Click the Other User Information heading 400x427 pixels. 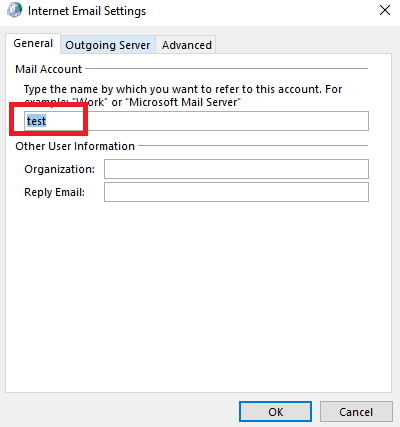coord(75,146)
